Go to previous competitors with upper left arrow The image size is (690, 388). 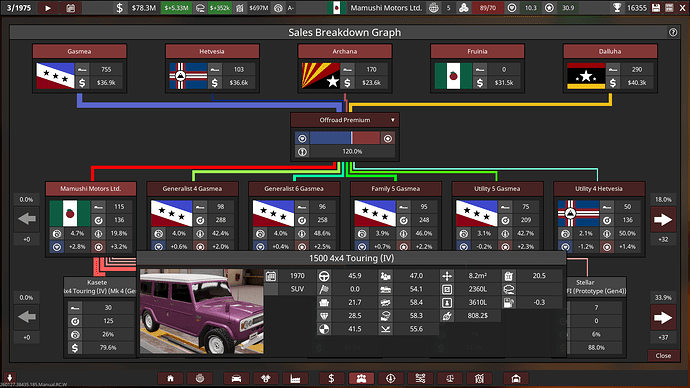tap(27, 219)
